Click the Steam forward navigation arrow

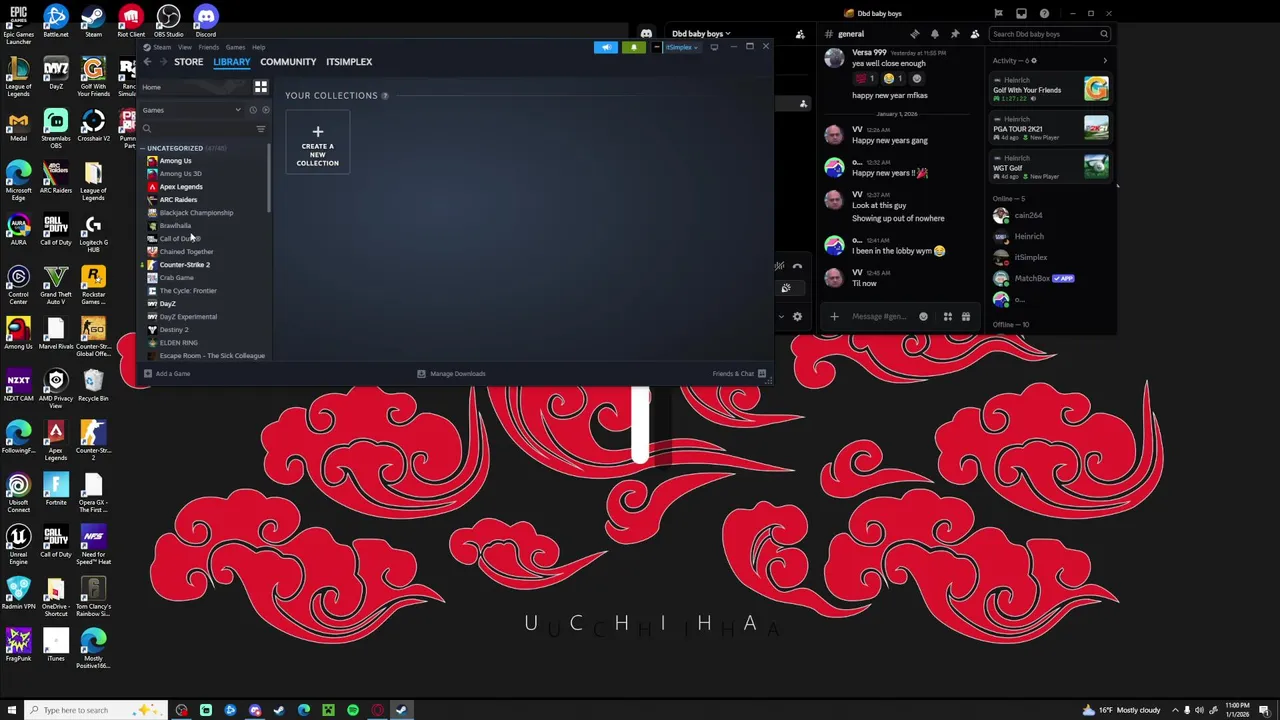point(162,62)
